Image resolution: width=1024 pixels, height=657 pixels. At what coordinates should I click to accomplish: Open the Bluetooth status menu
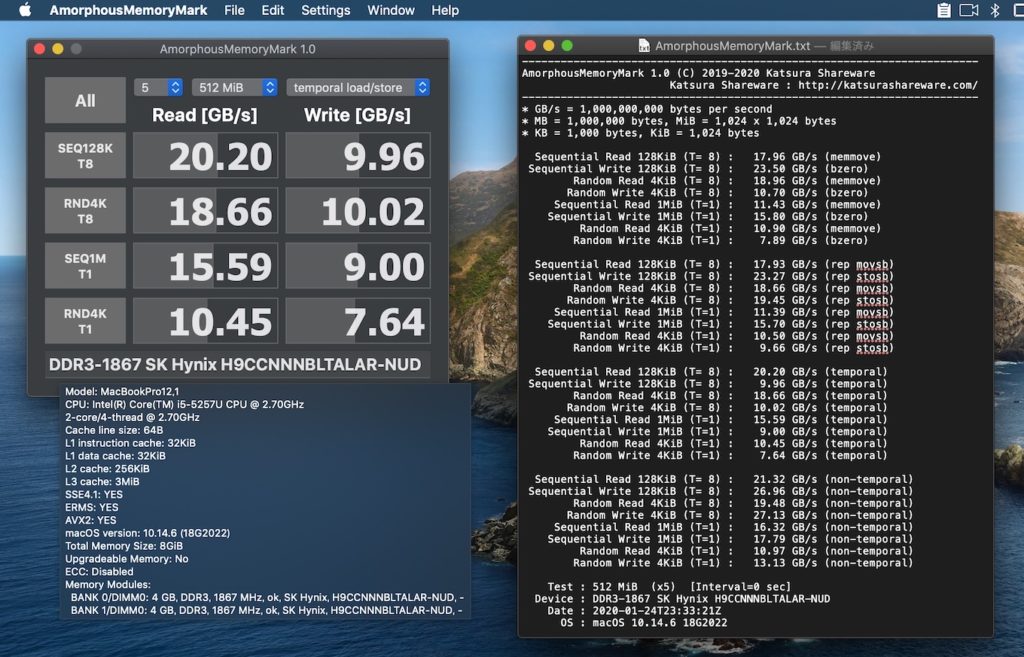click(994, 11)
